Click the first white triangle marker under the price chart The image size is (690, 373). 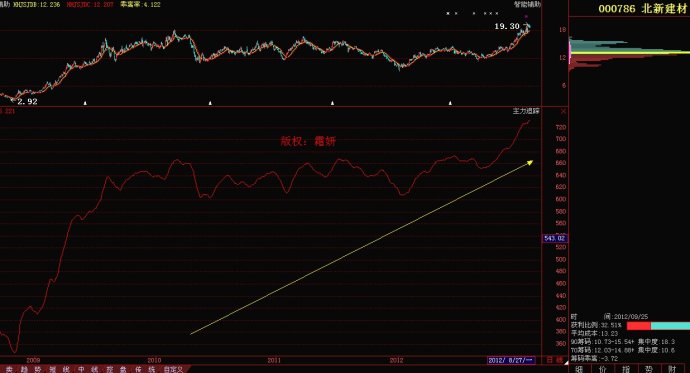(85, 103)
